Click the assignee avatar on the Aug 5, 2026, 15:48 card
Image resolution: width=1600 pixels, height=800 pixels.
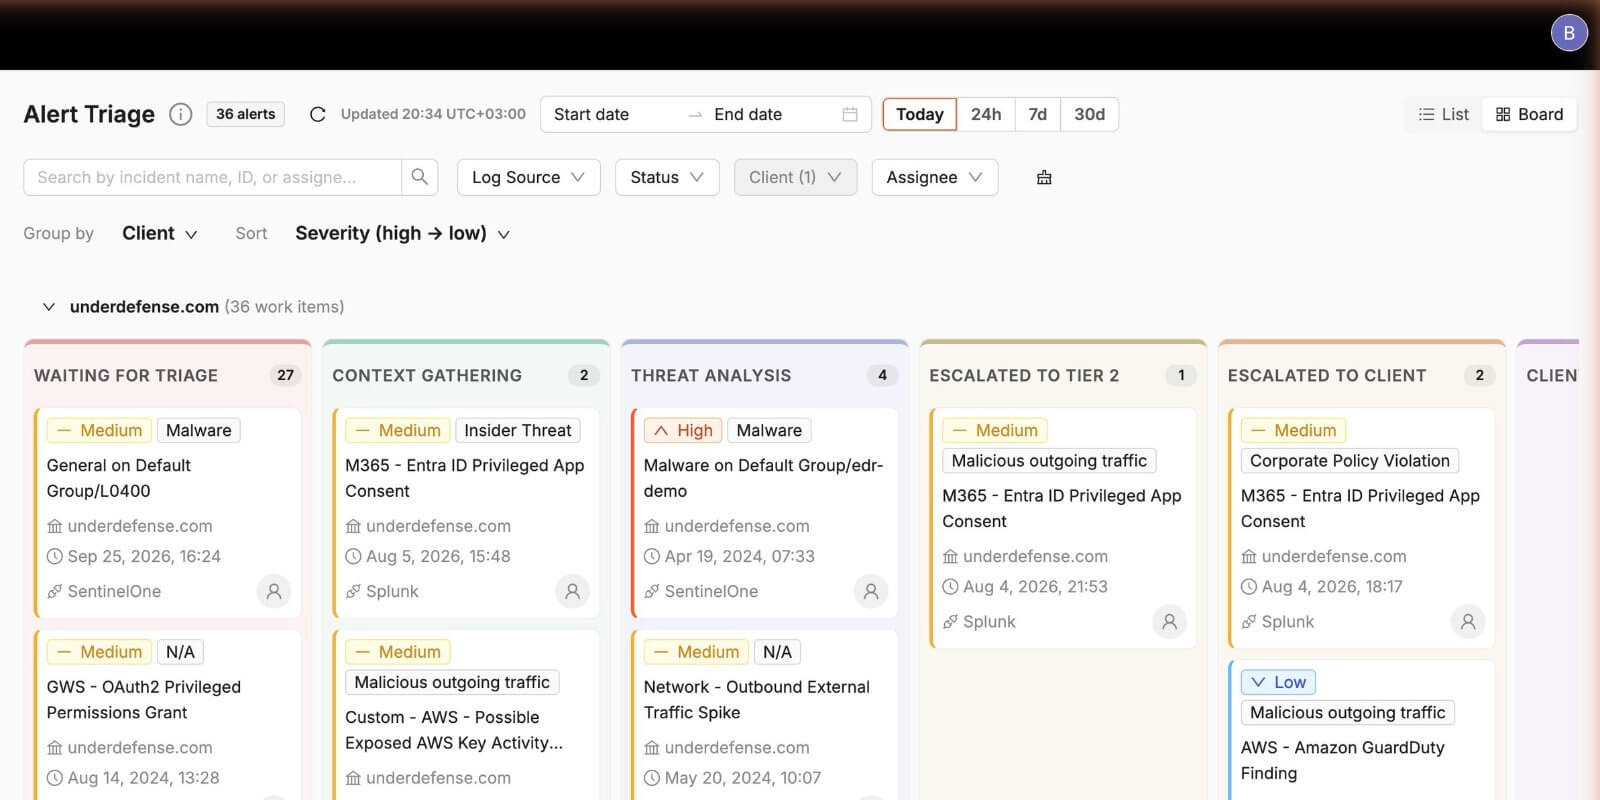point(572,591)
